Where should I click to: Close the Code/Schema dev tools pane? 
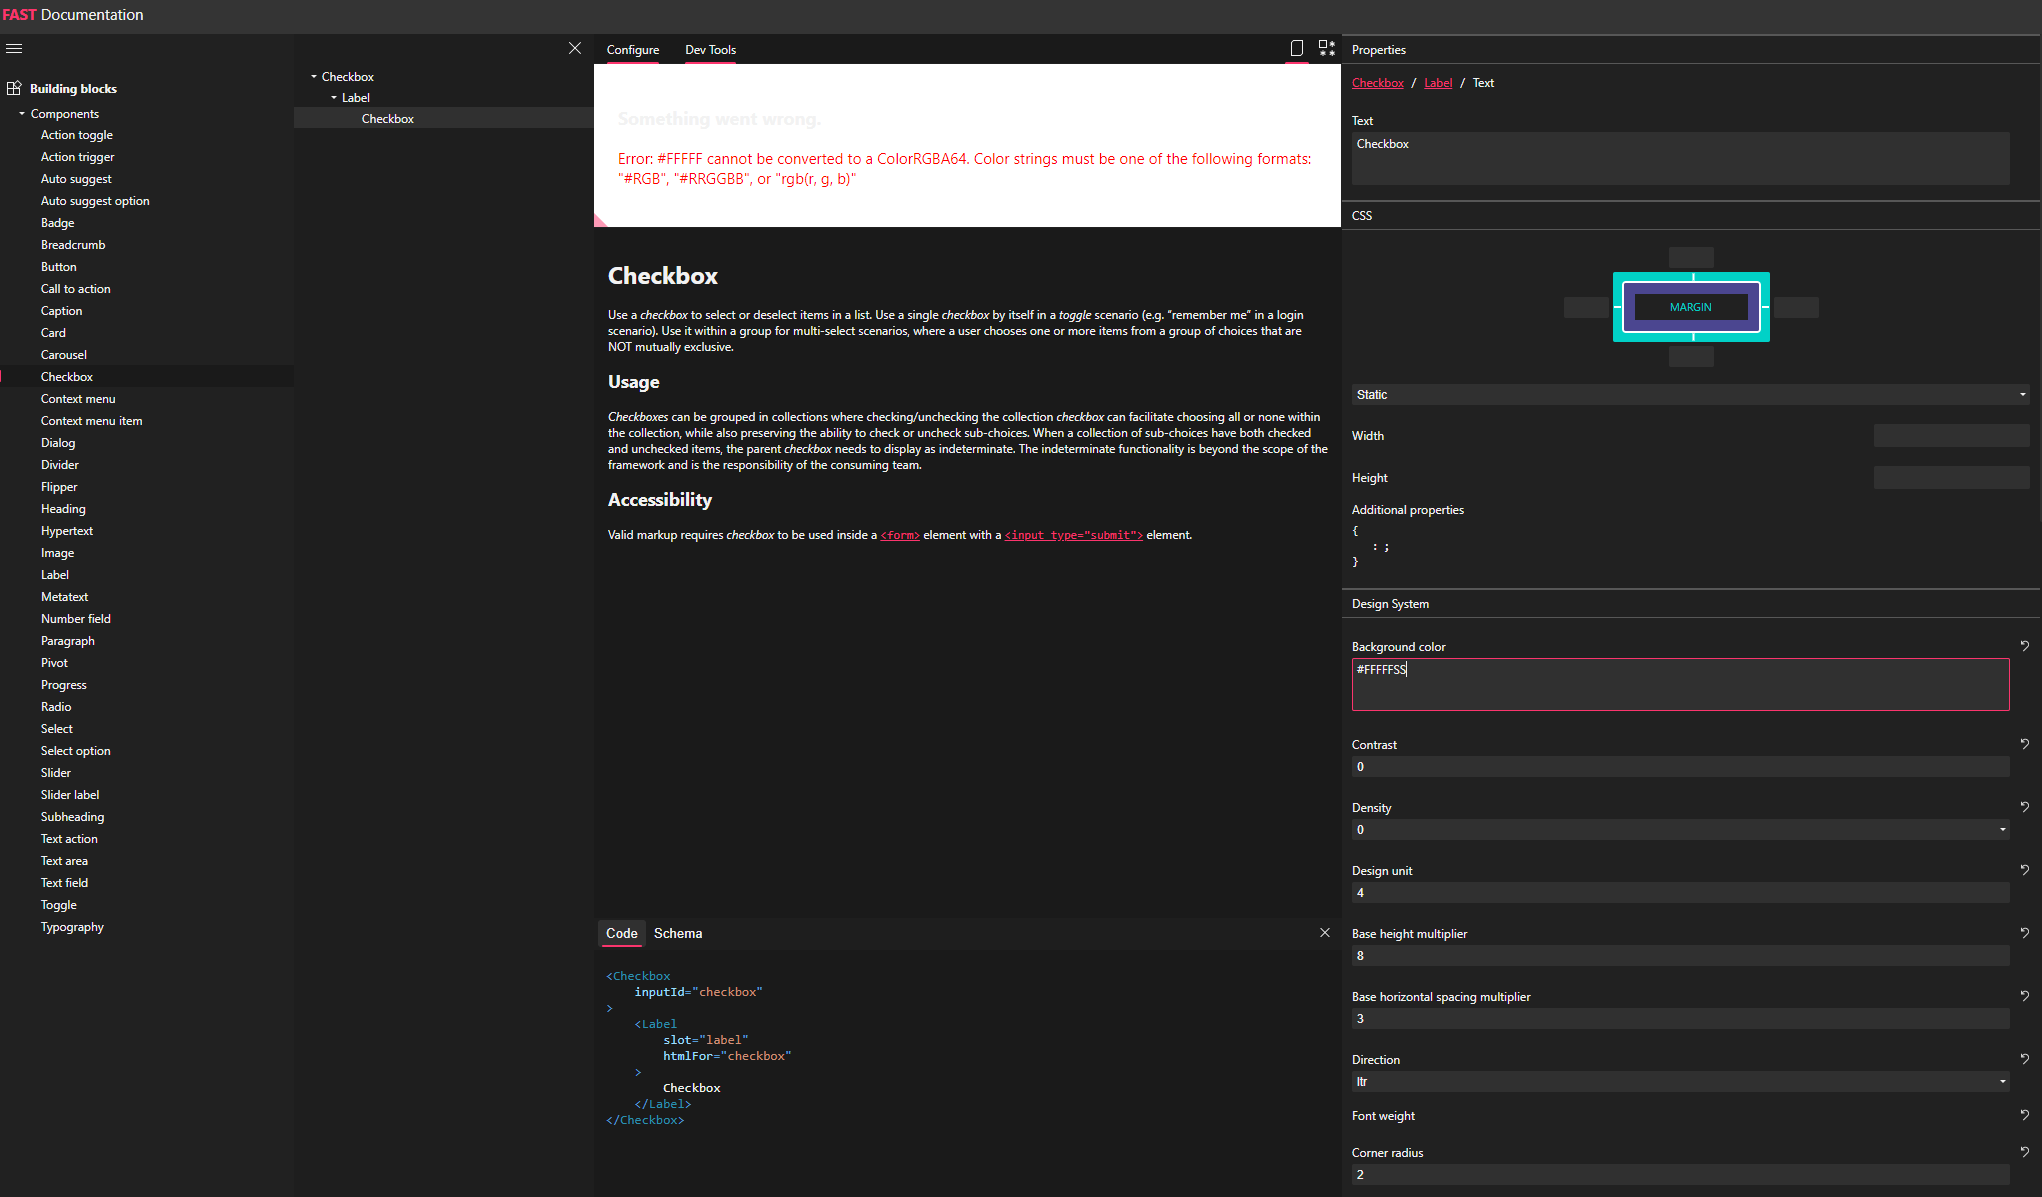pos(1325,933)
